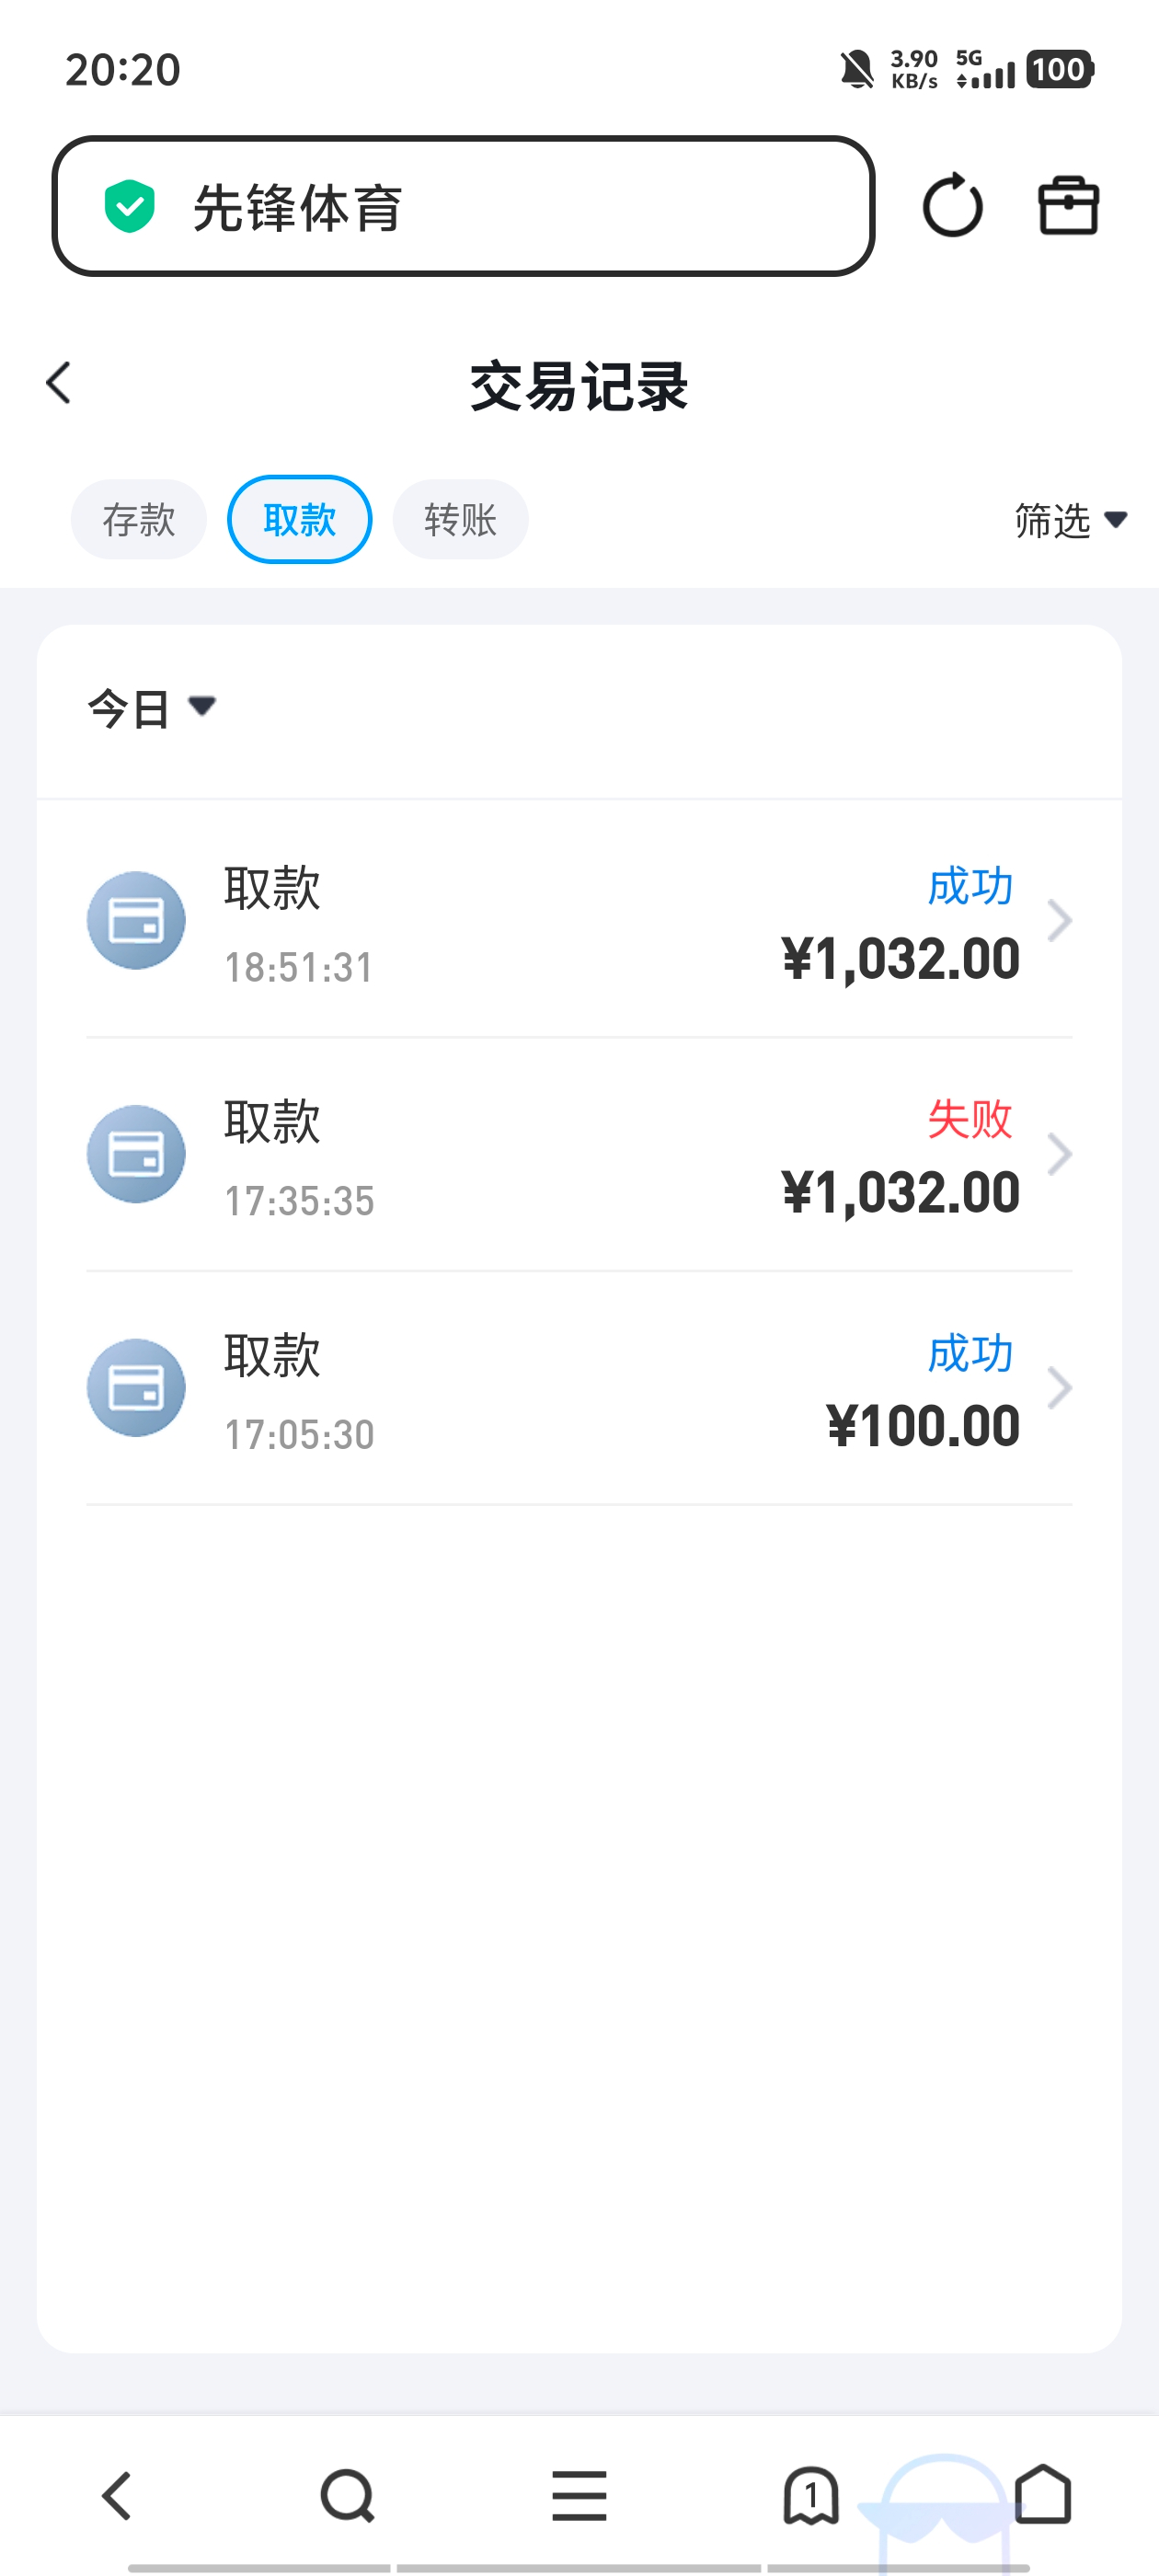This screenshot has height=2576, width=1159.
Task: Open the tabs counter icon
Action: 811,2496
